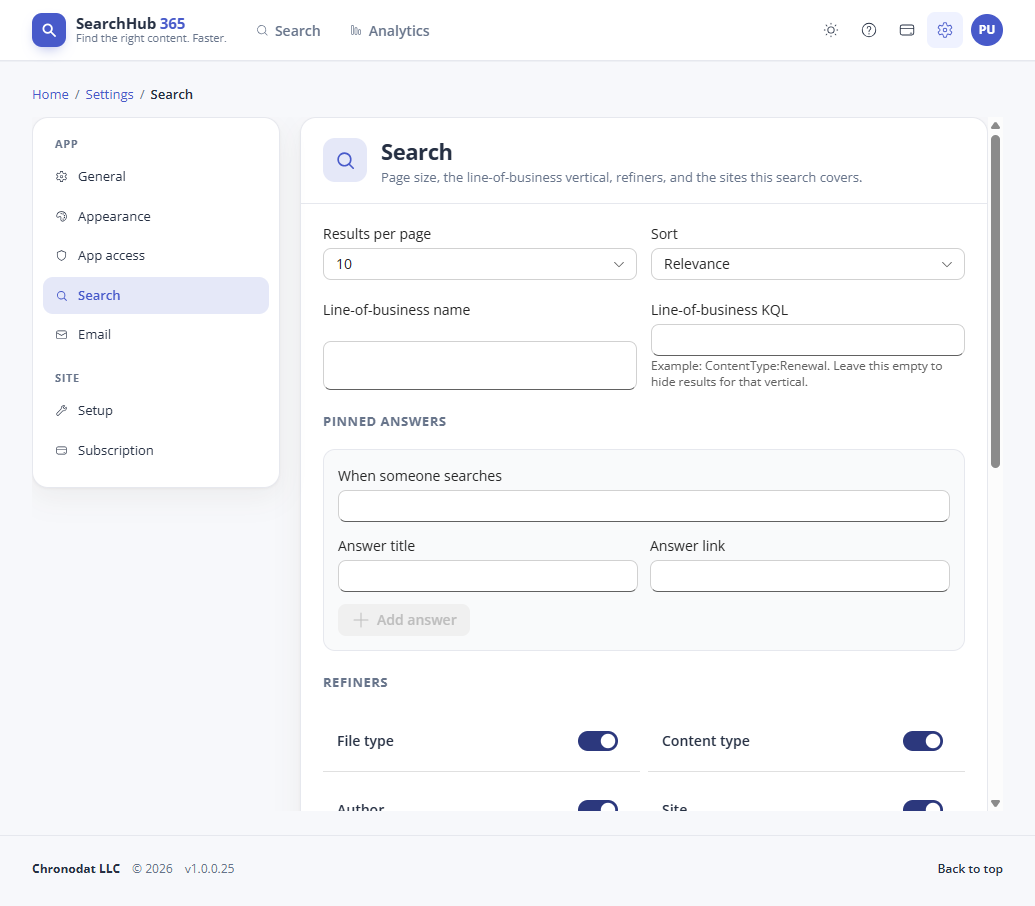Viewport: 1035px width, 906px height.
Task: Open help via the question mark icon
Action: click(869, 30)
